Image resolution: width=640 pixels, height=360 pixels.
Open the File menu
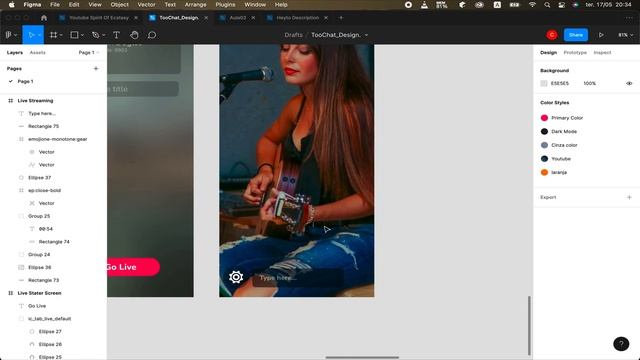point(55,4)
